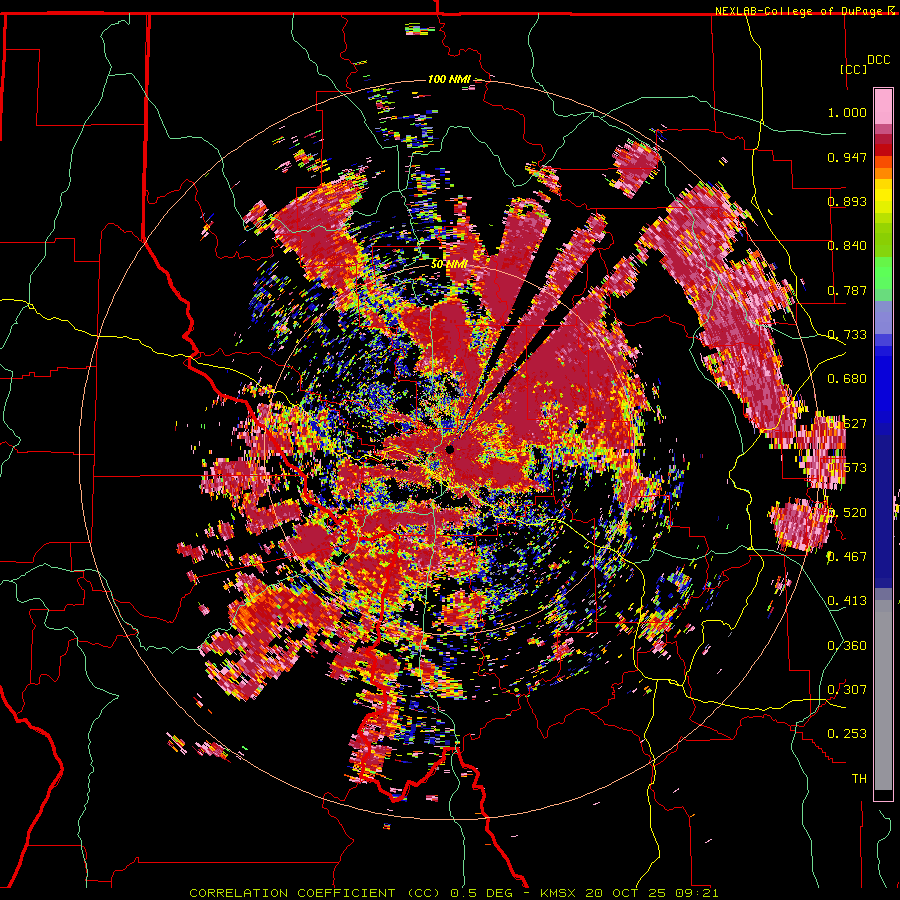Click the 0.787 legend value

pos(847,290)
